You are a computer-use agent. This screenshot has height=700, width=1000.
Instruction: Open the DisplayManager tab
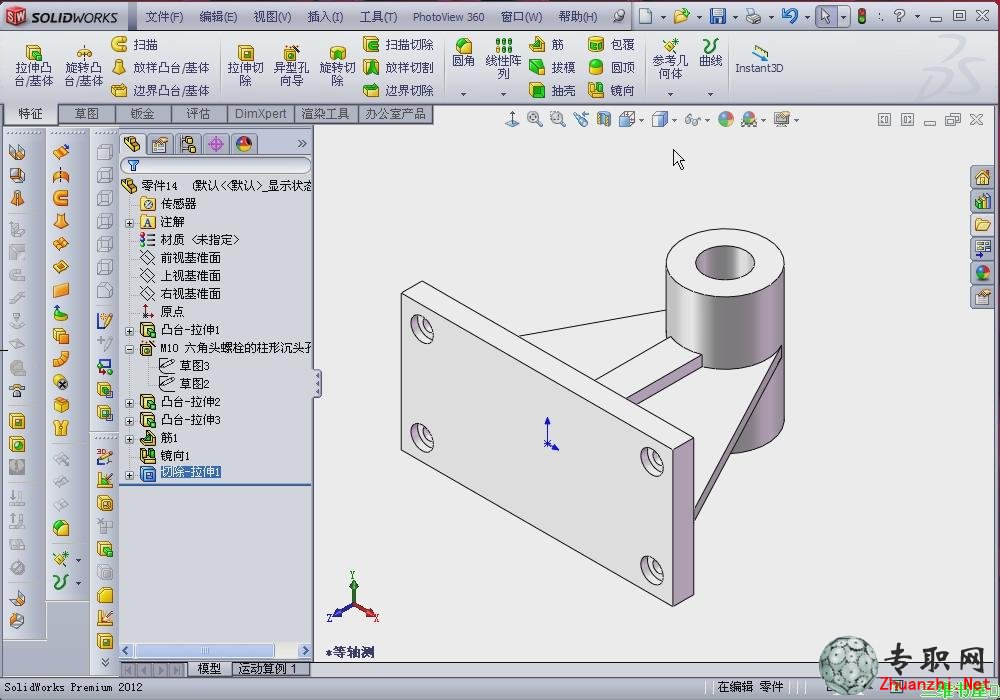244,144
